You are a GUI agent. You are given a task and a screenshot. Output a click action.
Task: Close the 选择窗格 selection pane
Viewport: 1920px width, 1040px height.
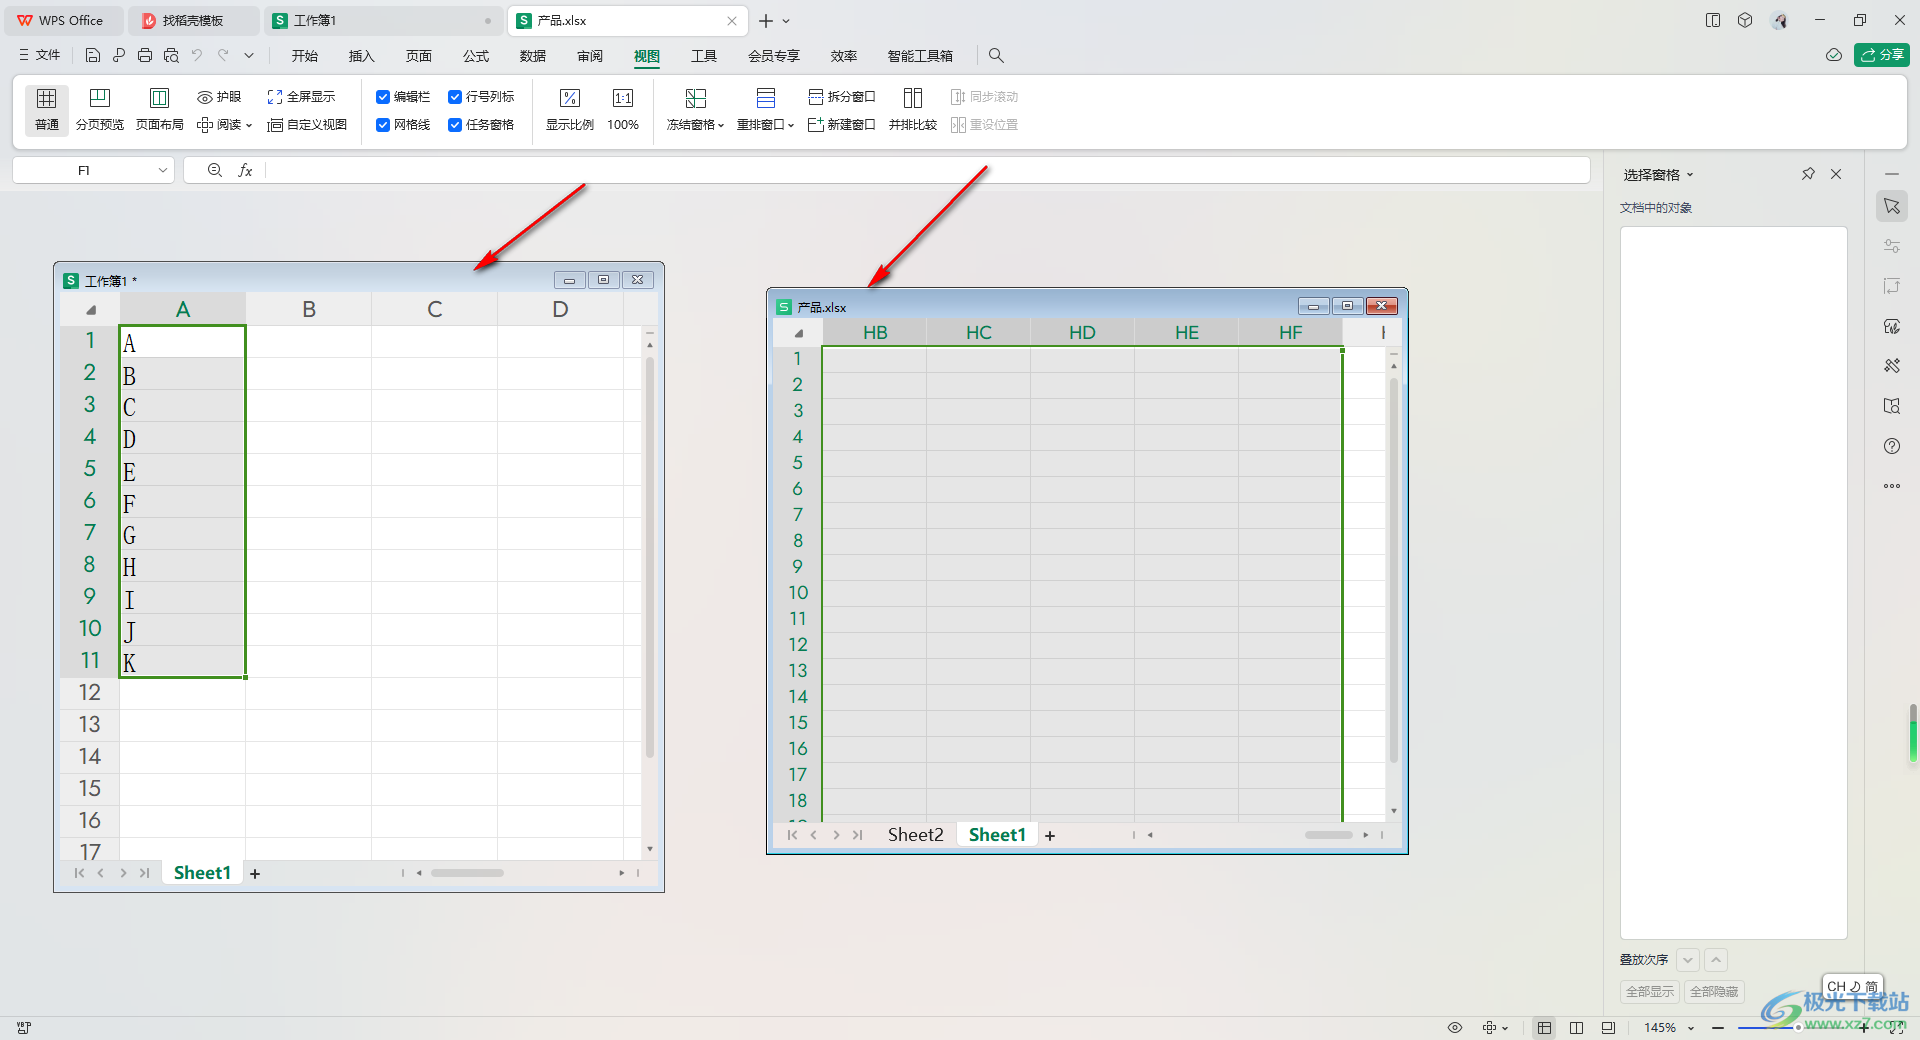point(1836,174)
